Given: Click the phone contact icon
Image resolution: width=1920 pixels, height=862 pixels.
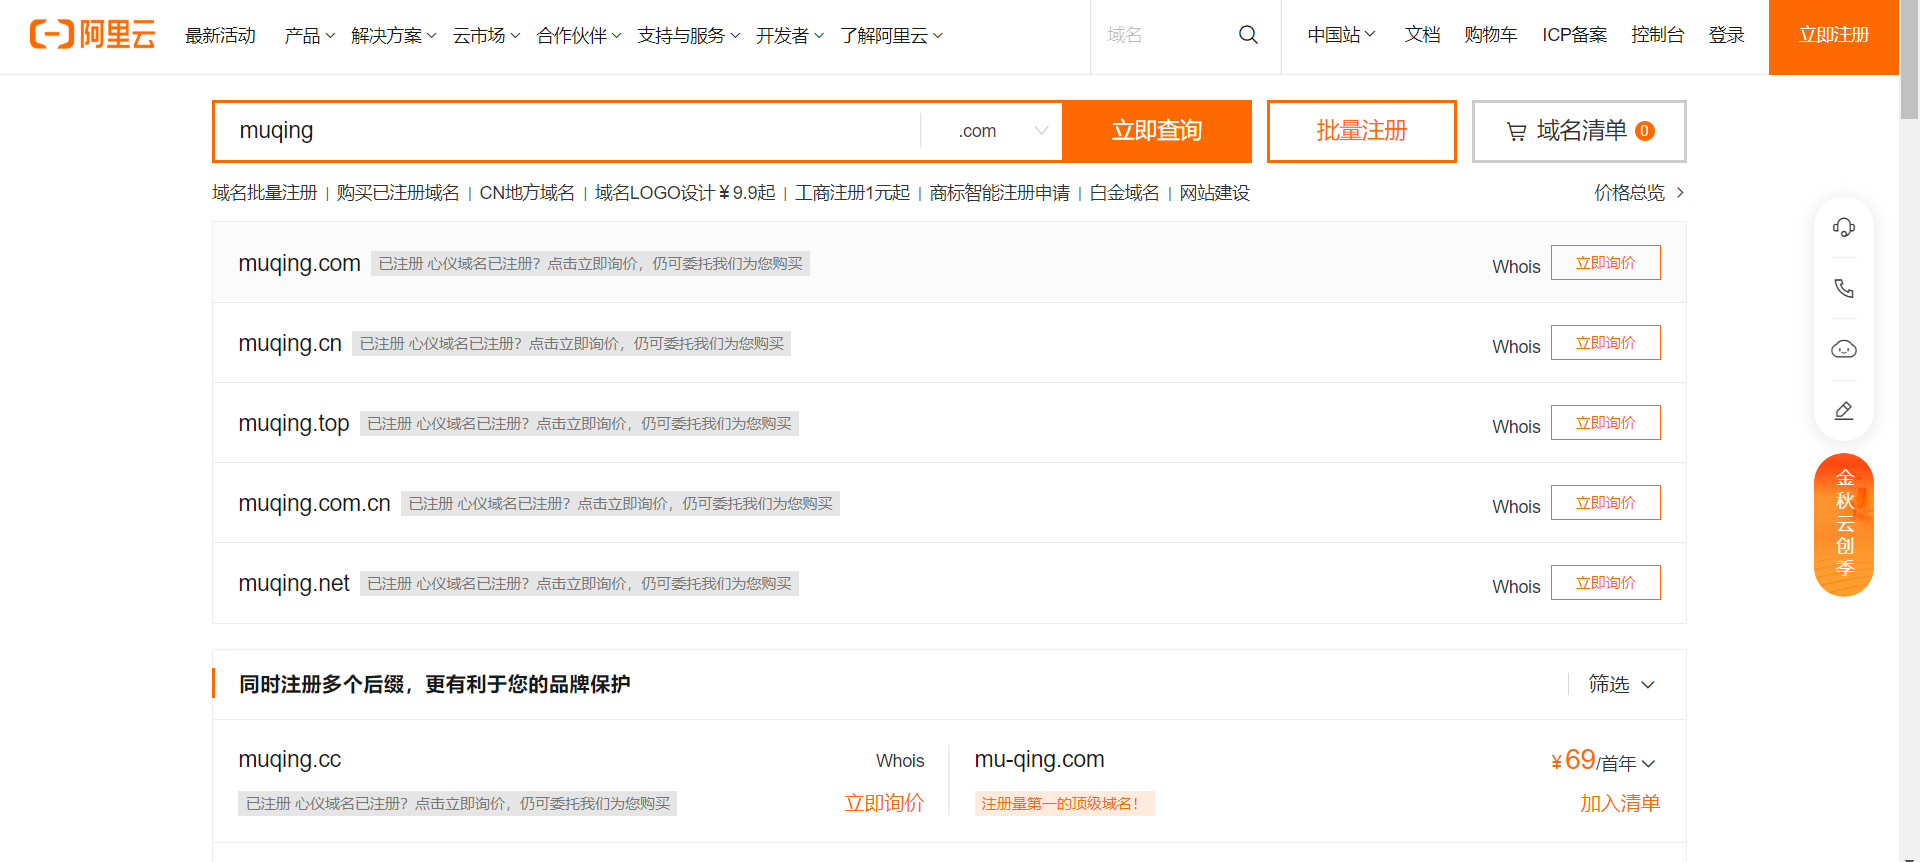Looking at the screenshot, I should tap(1844, 289).
